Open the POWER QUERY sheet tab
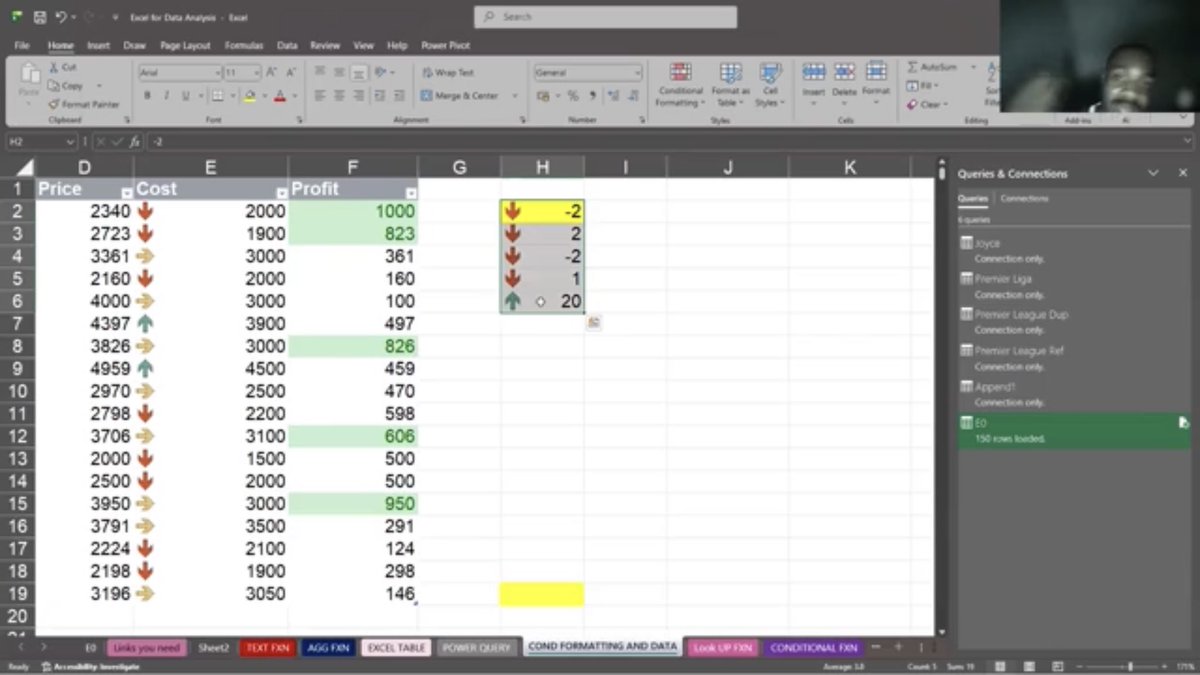This screenshot has width=1200, height=675. (477, 648)
